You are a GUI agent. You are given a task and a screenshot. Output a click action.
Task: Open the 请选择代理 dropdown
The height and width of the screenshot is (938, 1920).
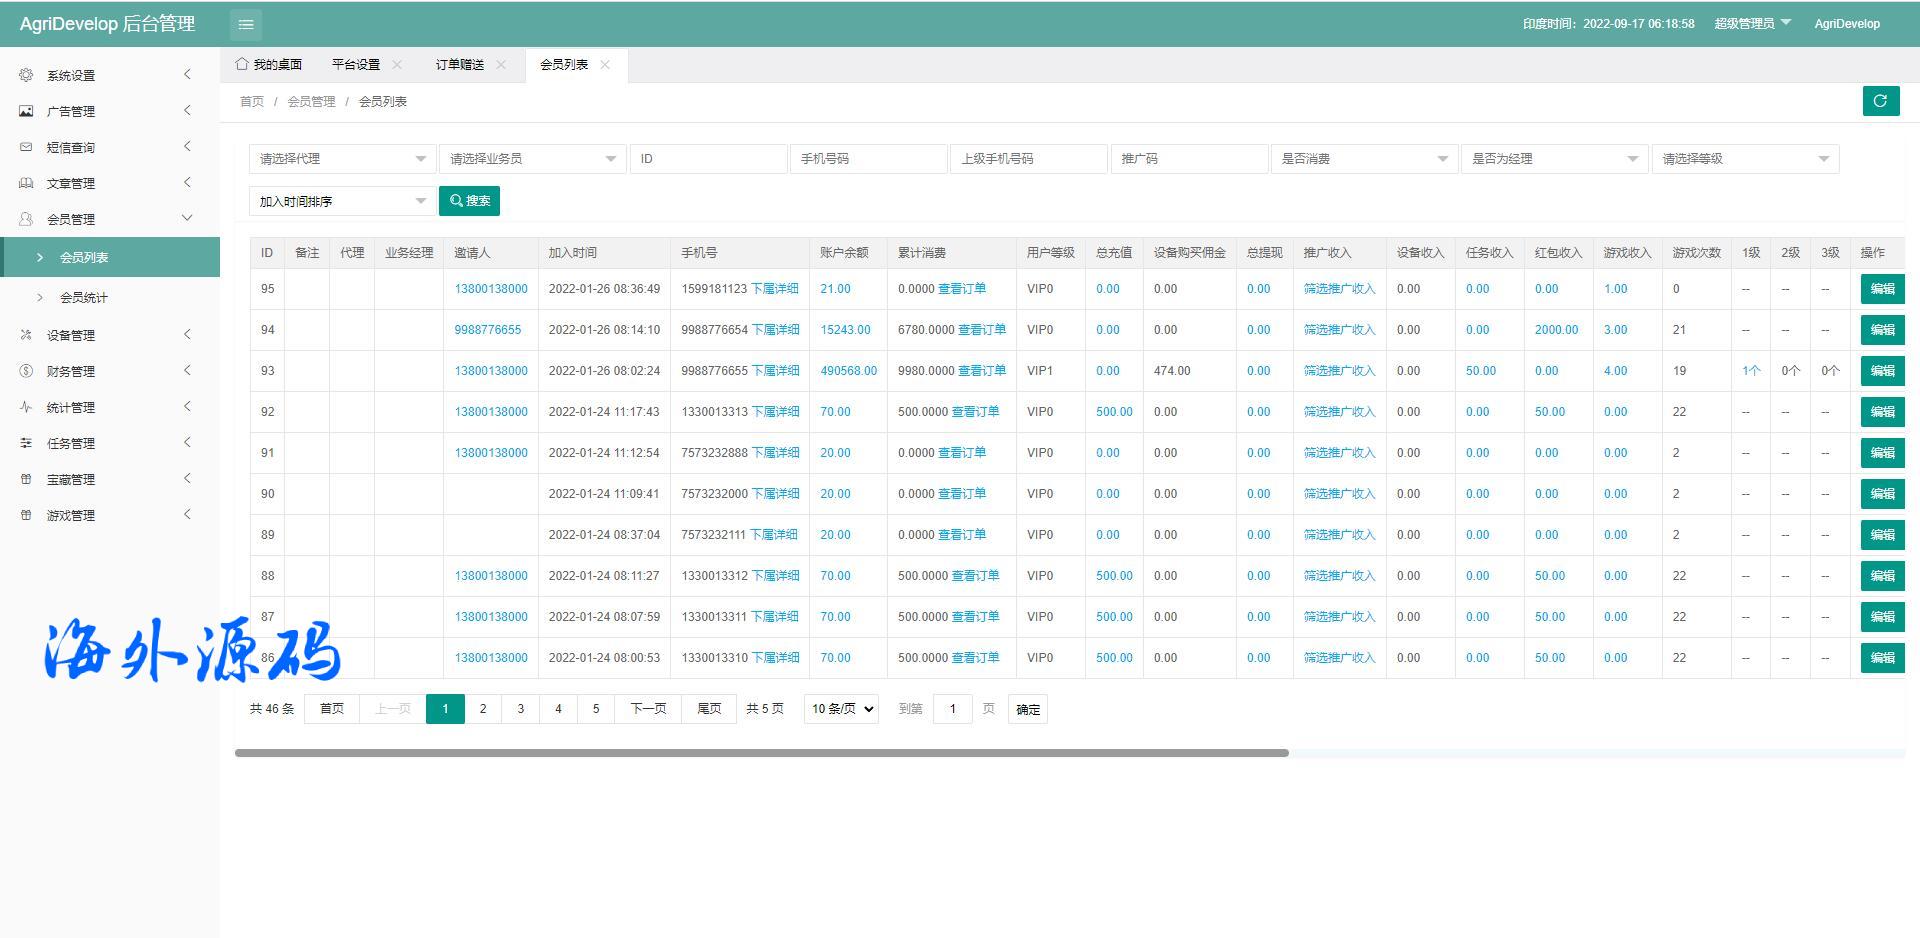341,159
